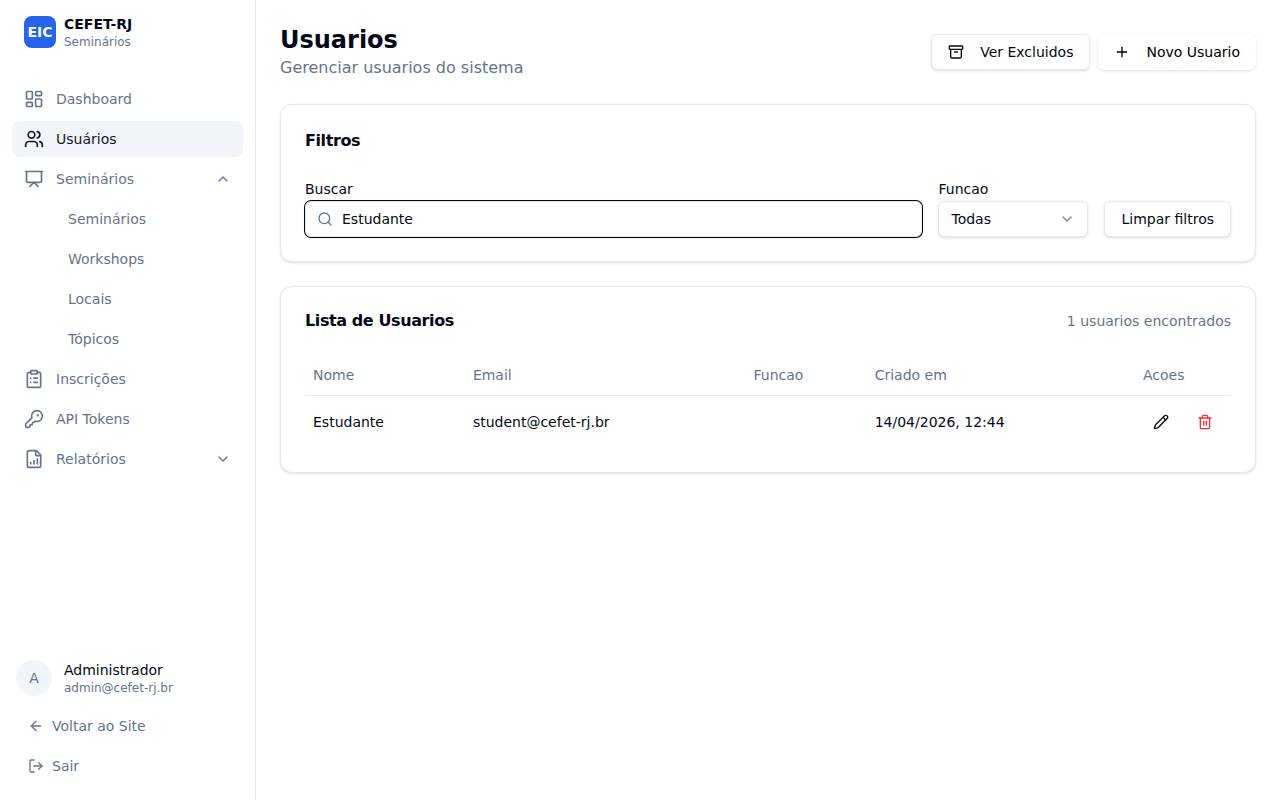Click the logout icon beside Sair

pos(36,766)
